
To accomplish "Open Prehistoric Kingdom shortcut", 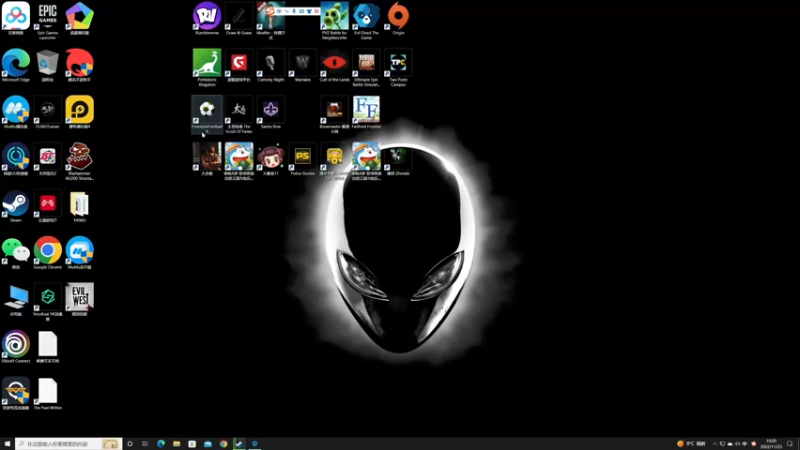I will 207,67.
